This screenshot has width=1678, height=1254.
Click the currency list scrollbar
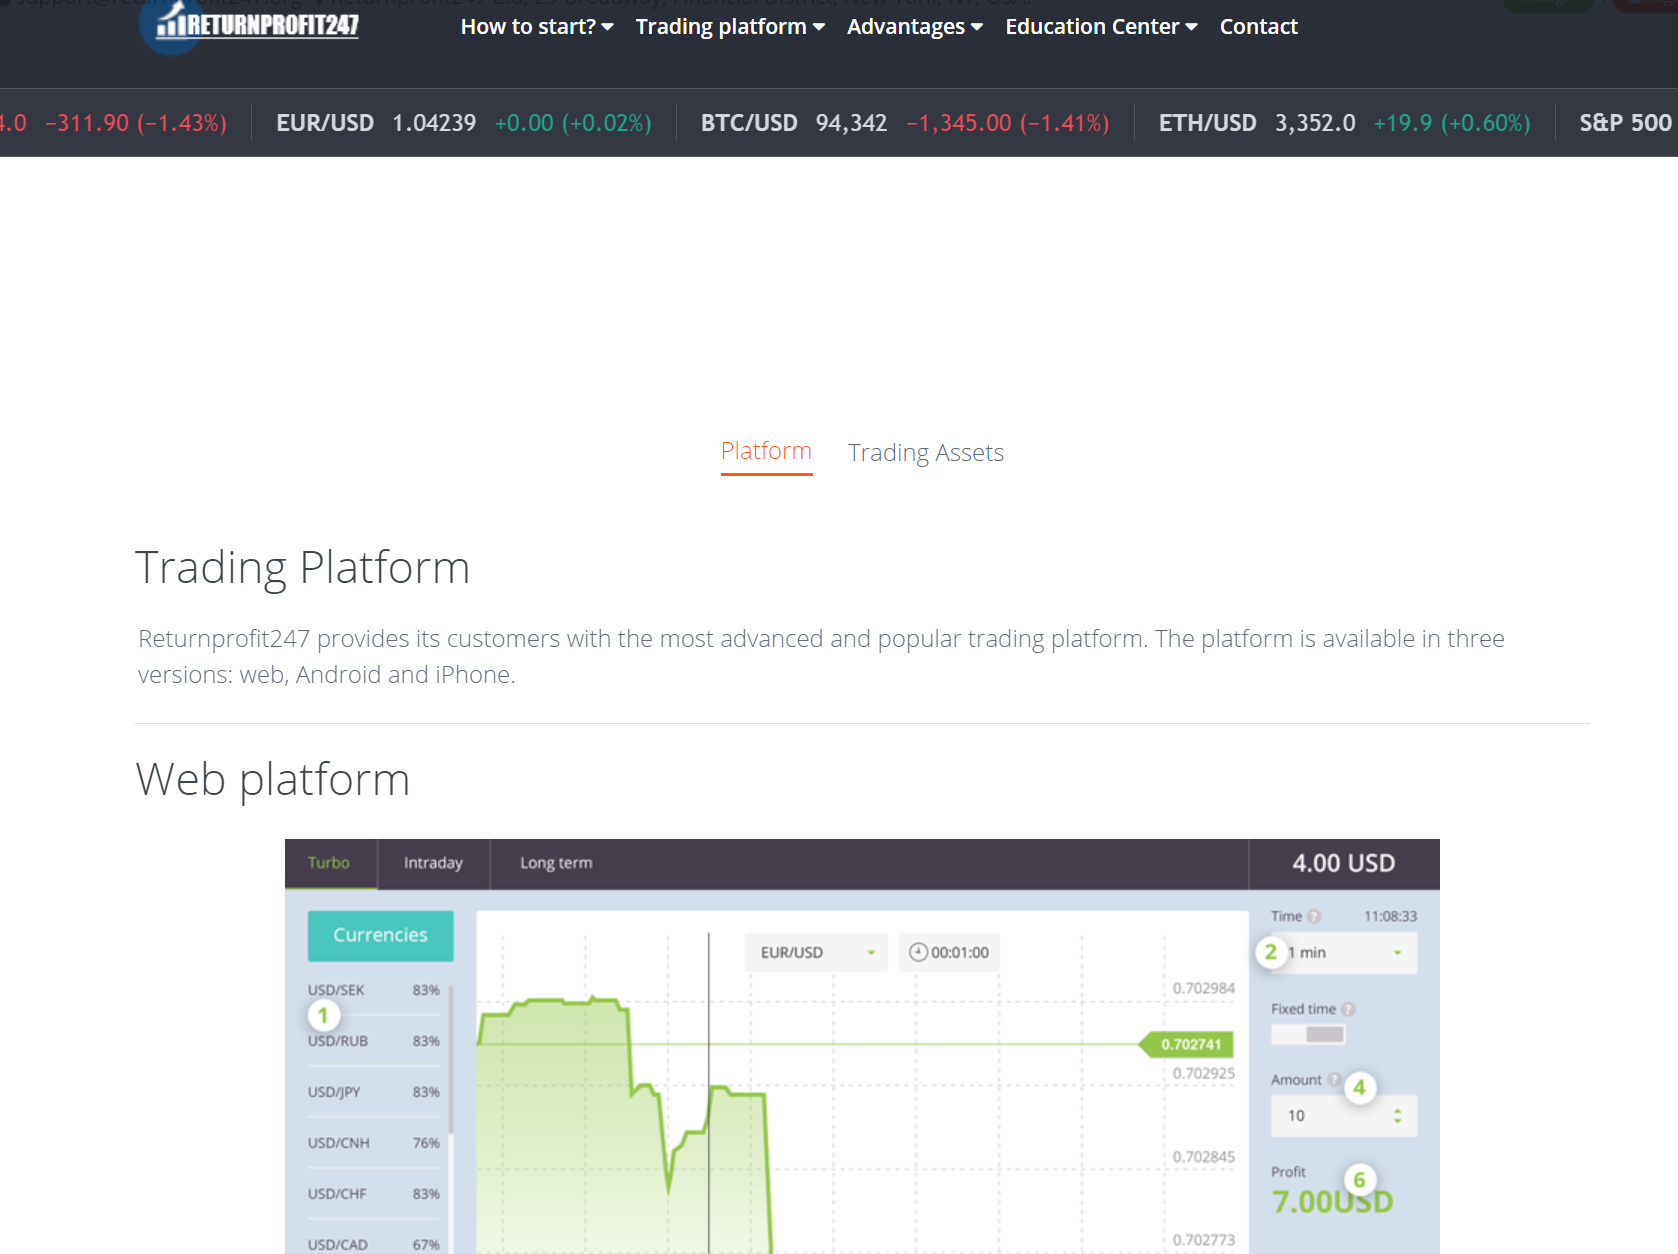coord(451,1060)
